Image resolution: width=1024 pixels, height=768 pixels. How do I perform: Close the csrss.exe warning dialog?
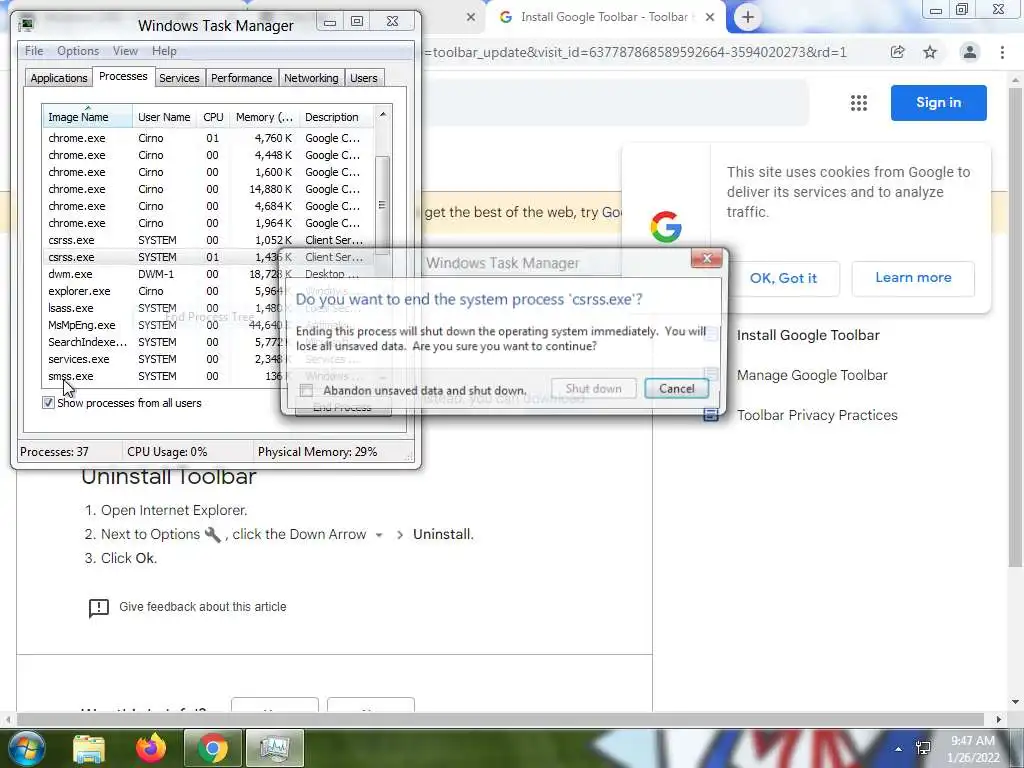click(x=707, y=259)
